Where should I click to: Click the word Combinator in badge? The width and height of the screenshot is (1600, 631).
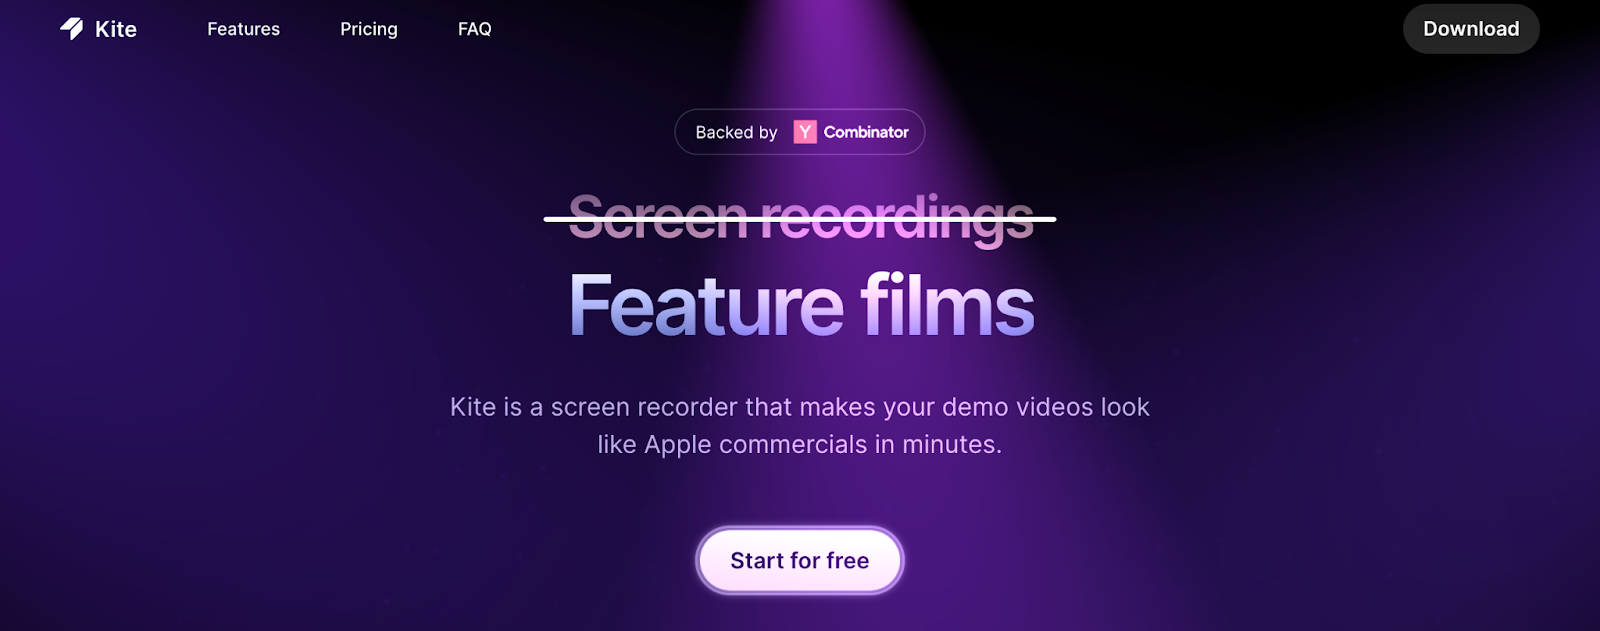coord(866,132)
